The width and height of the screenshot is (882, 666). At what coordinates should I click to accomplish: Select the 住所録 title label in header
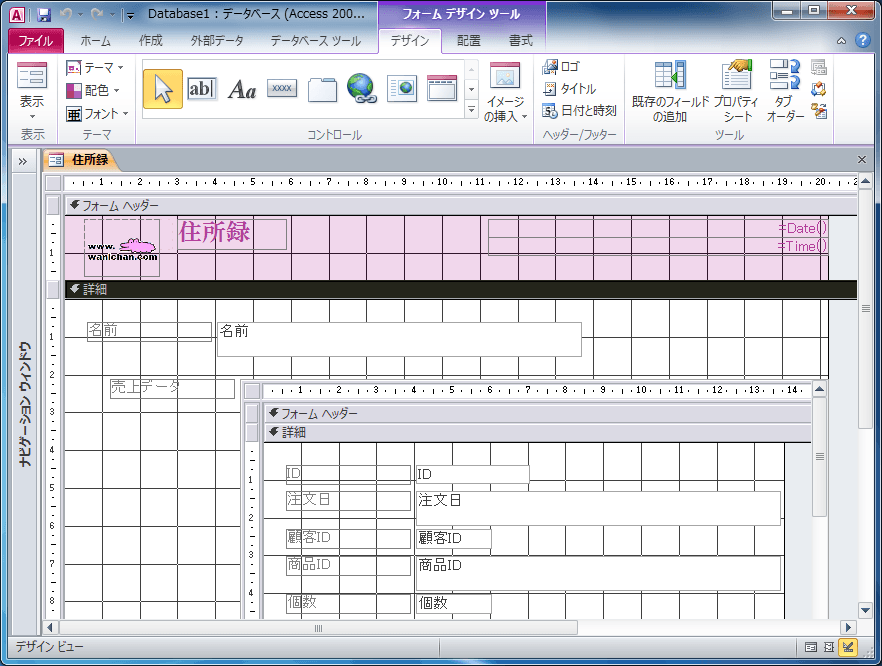232,234
